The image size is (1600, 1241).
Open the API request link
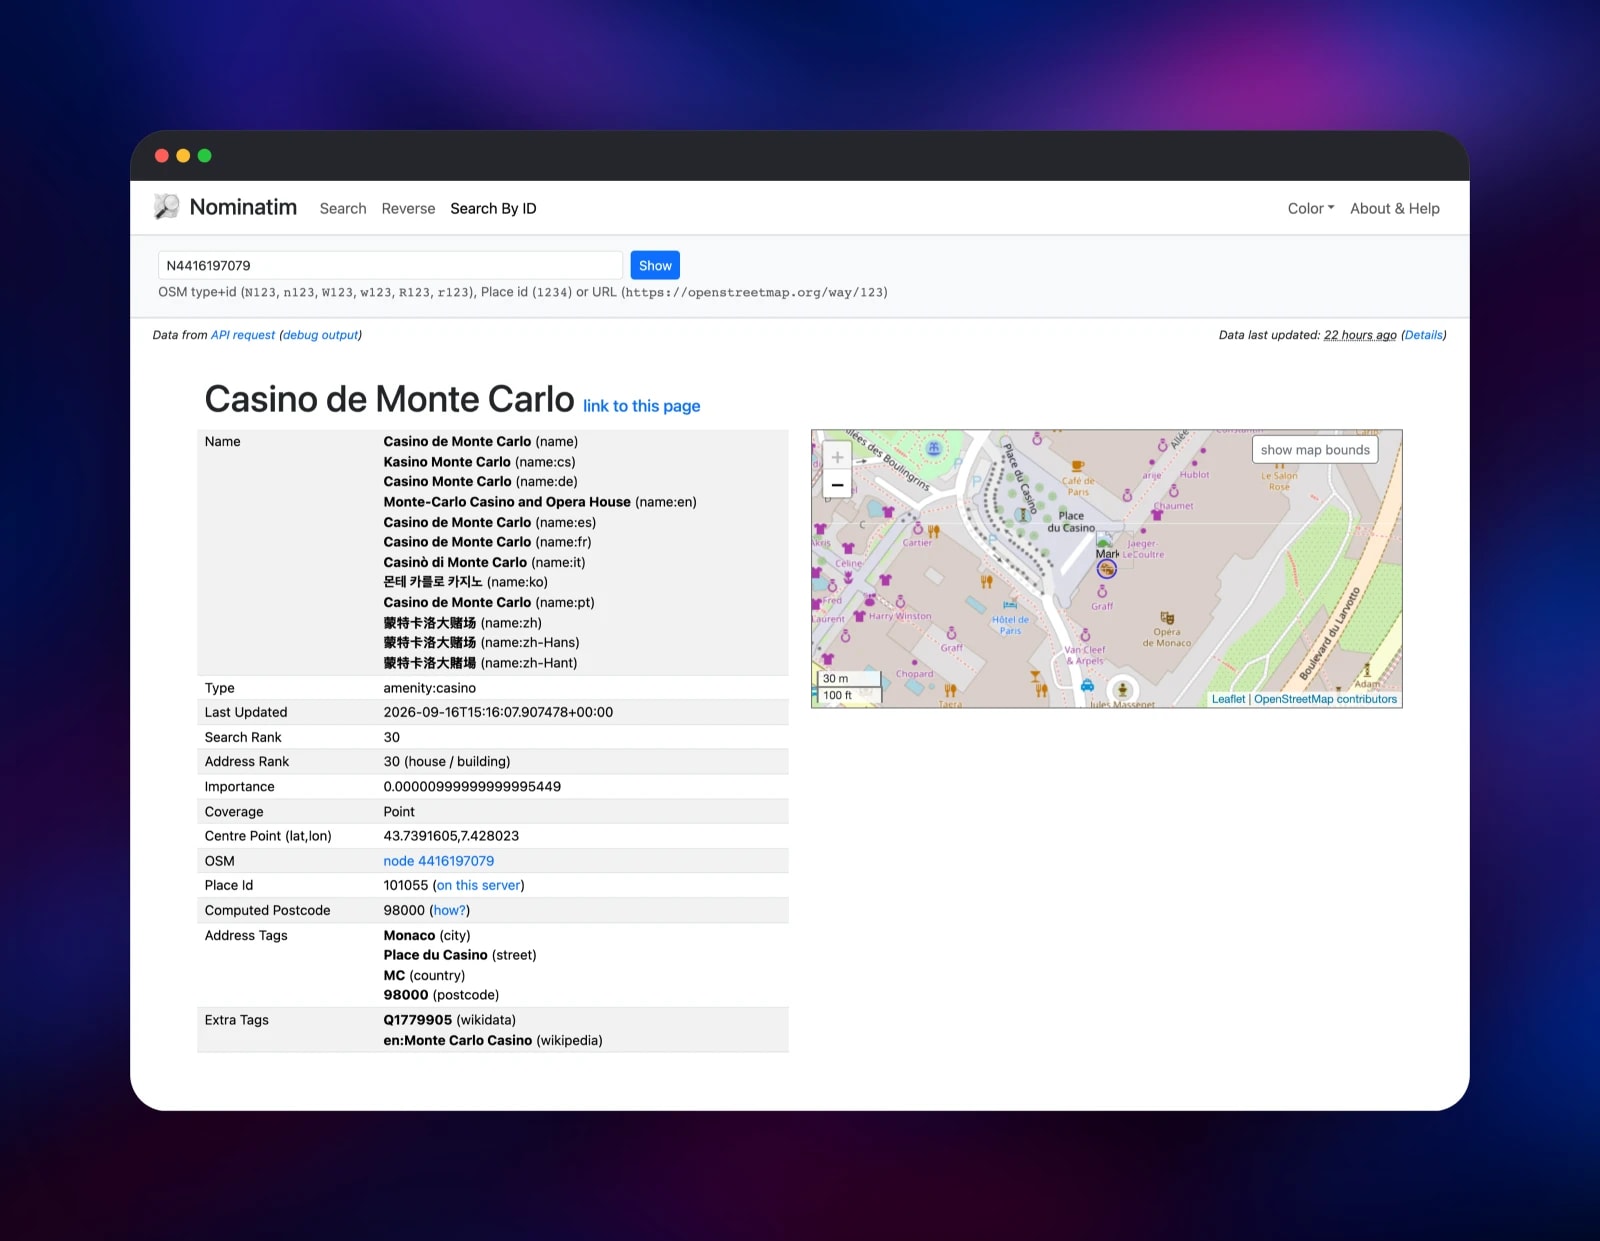click(x=243, y=335)
